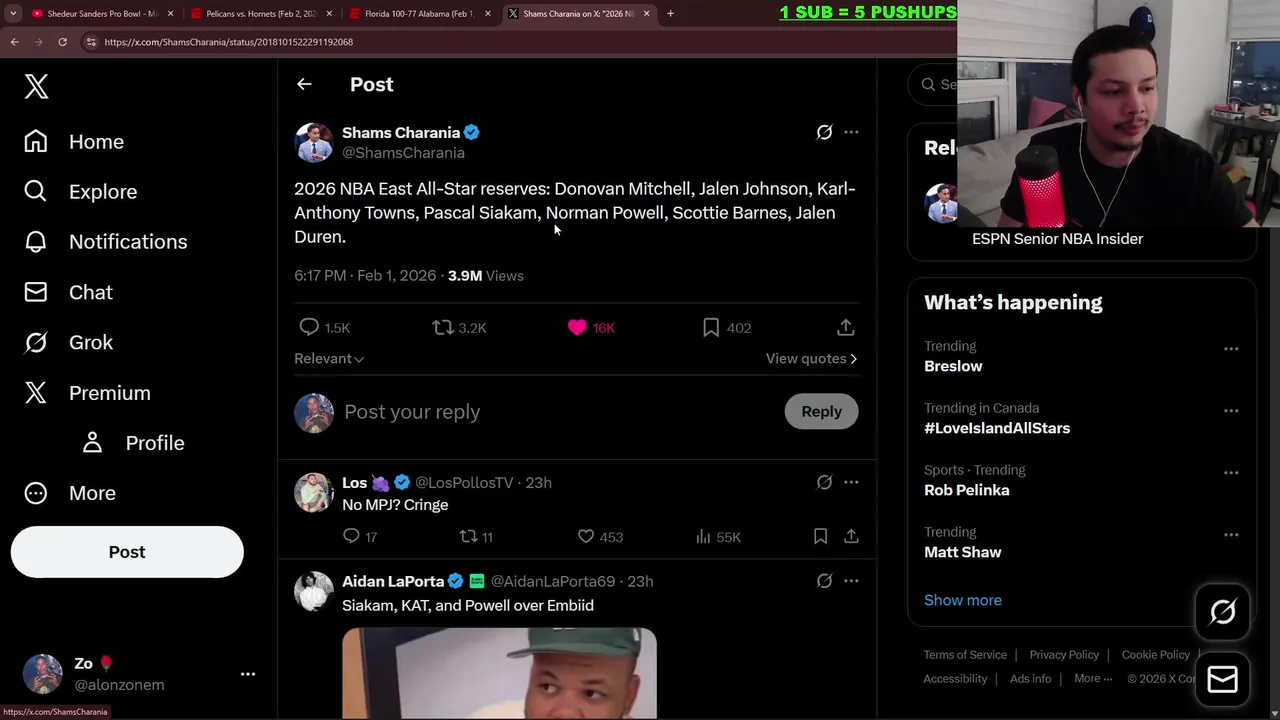The image size is (1280, 720).
Task: Open Aidan LaPorta reply avatar
Action: click(x=313, y=591)
